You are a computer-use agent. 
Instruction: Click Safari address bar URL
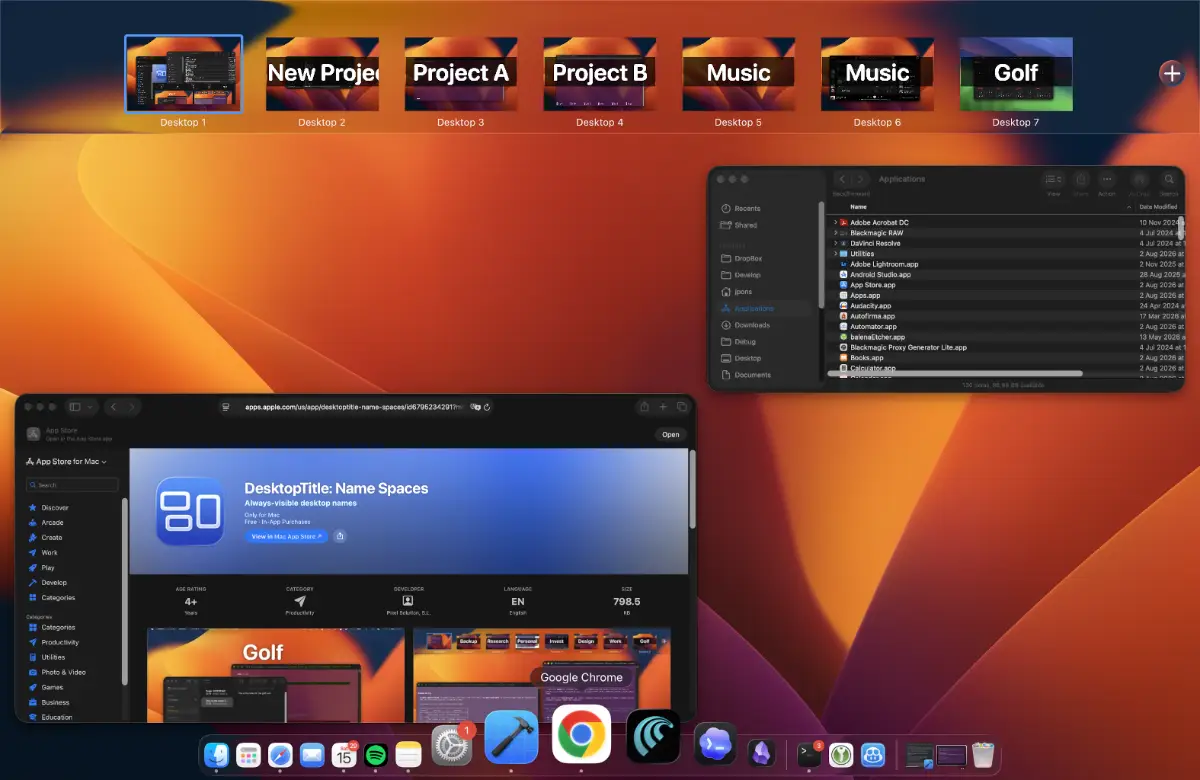click(x=354, y=407)
